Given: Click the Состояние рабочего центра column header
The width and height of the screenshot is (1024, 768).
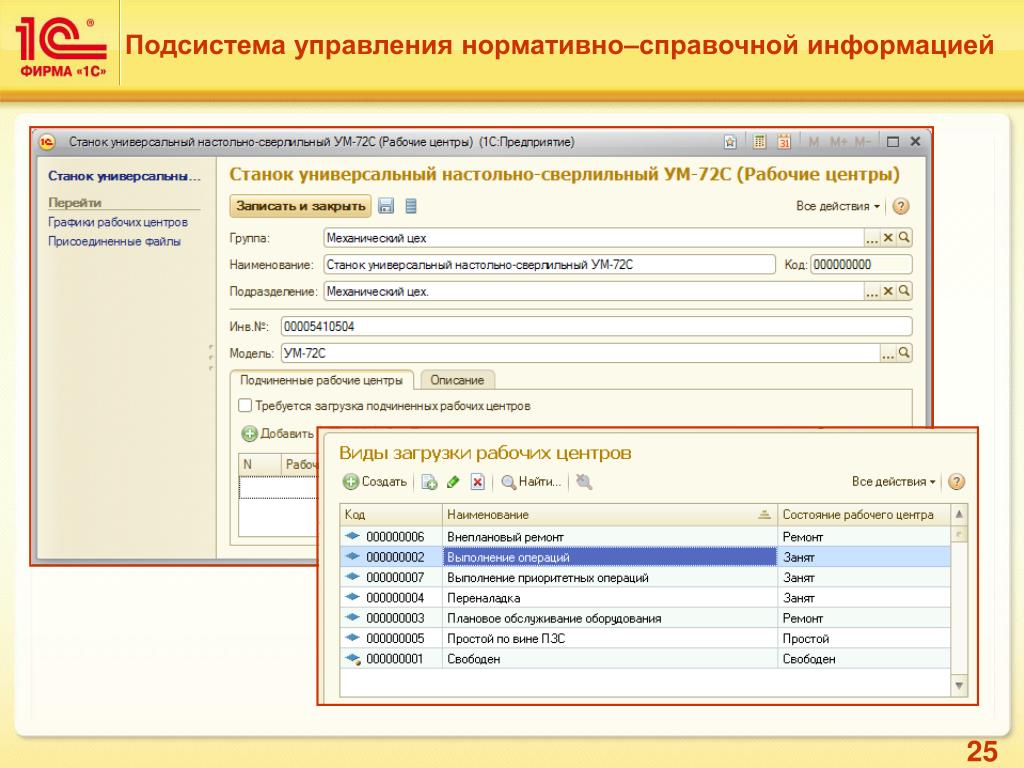Looking at the screenshot, I should [x=863, y=515].
